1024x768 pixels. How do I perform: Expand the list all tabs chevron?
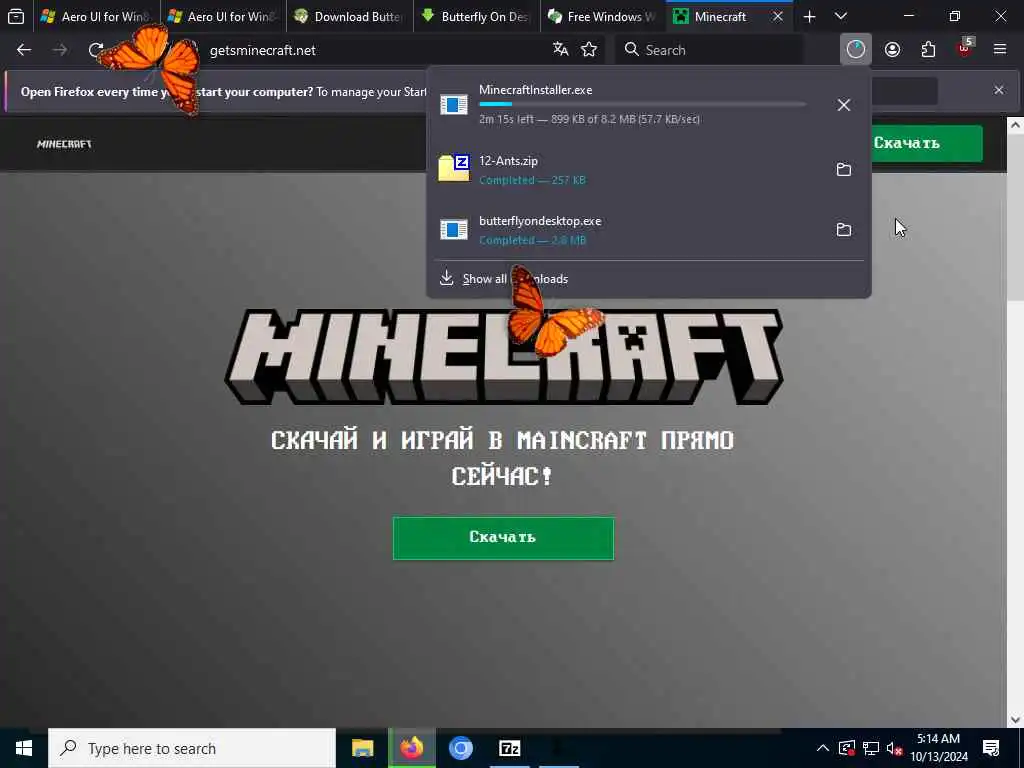tap(841, 16)
